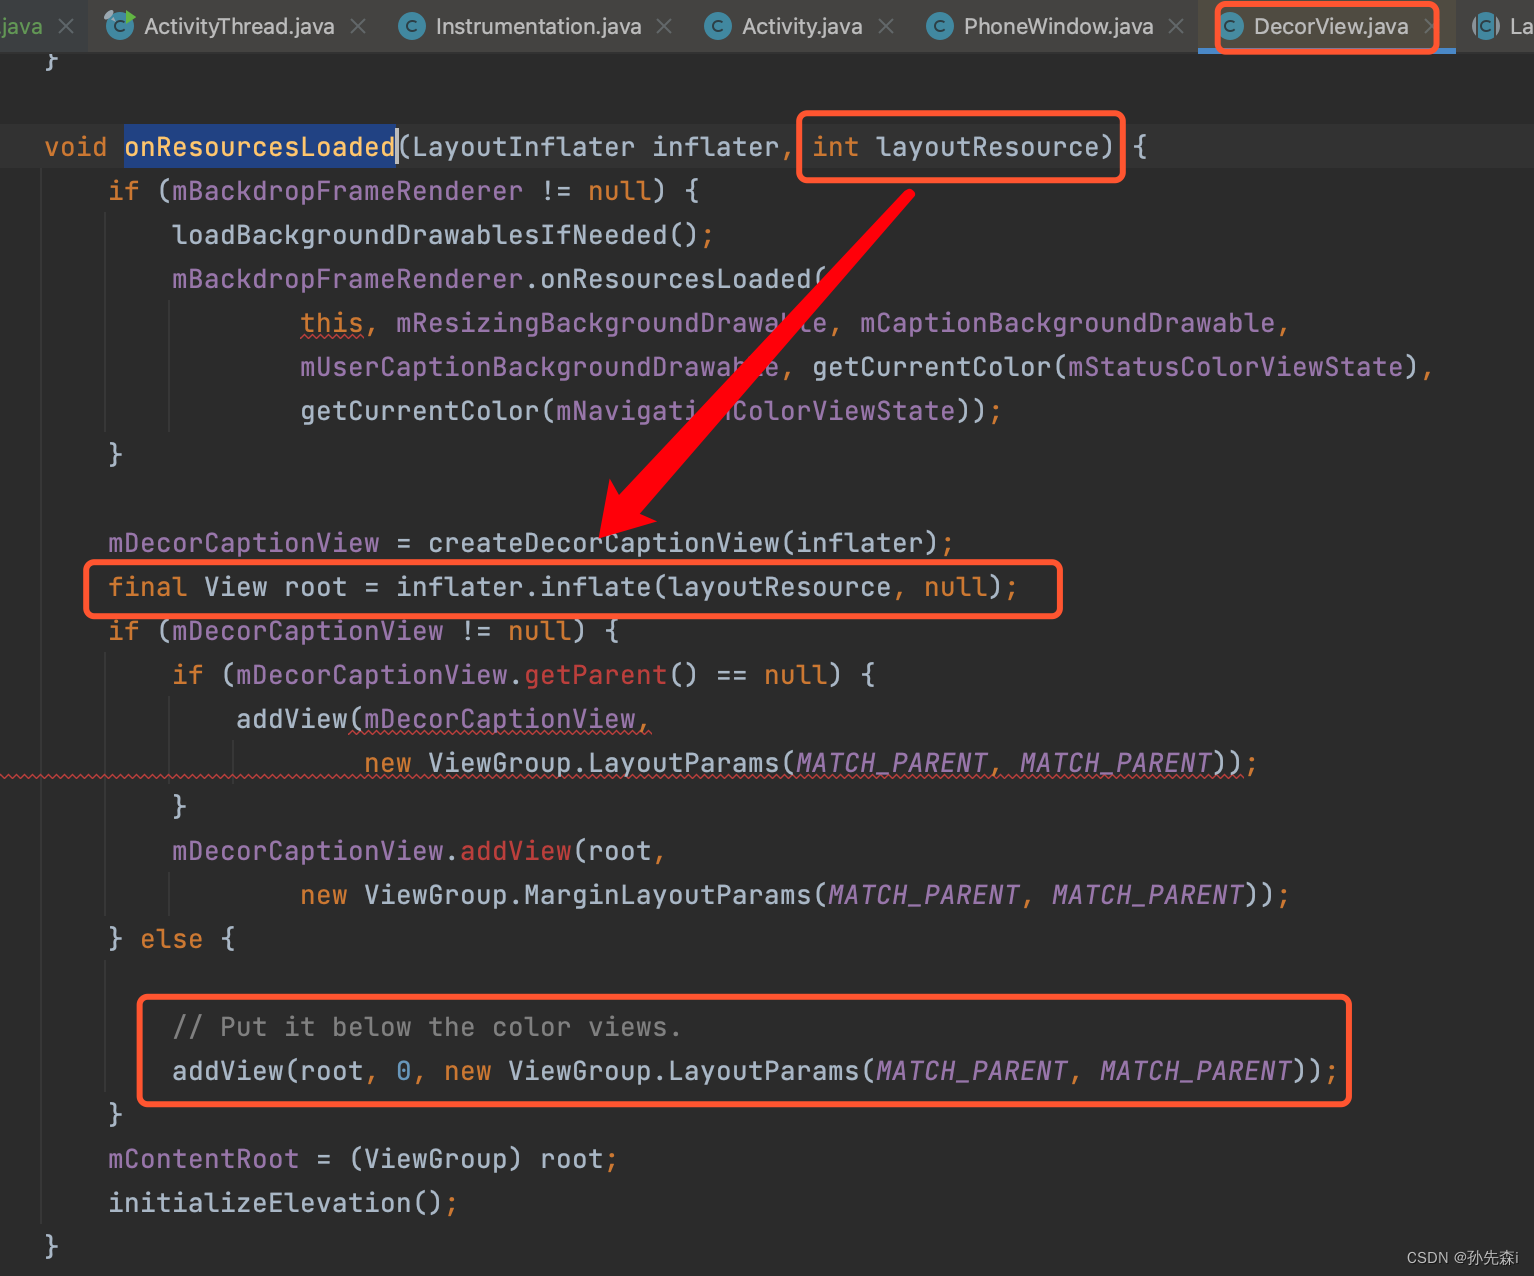Click 'inflater.inflate' call in root assignment
This screenshot has height=1276, width=1534.
[523, 587]
